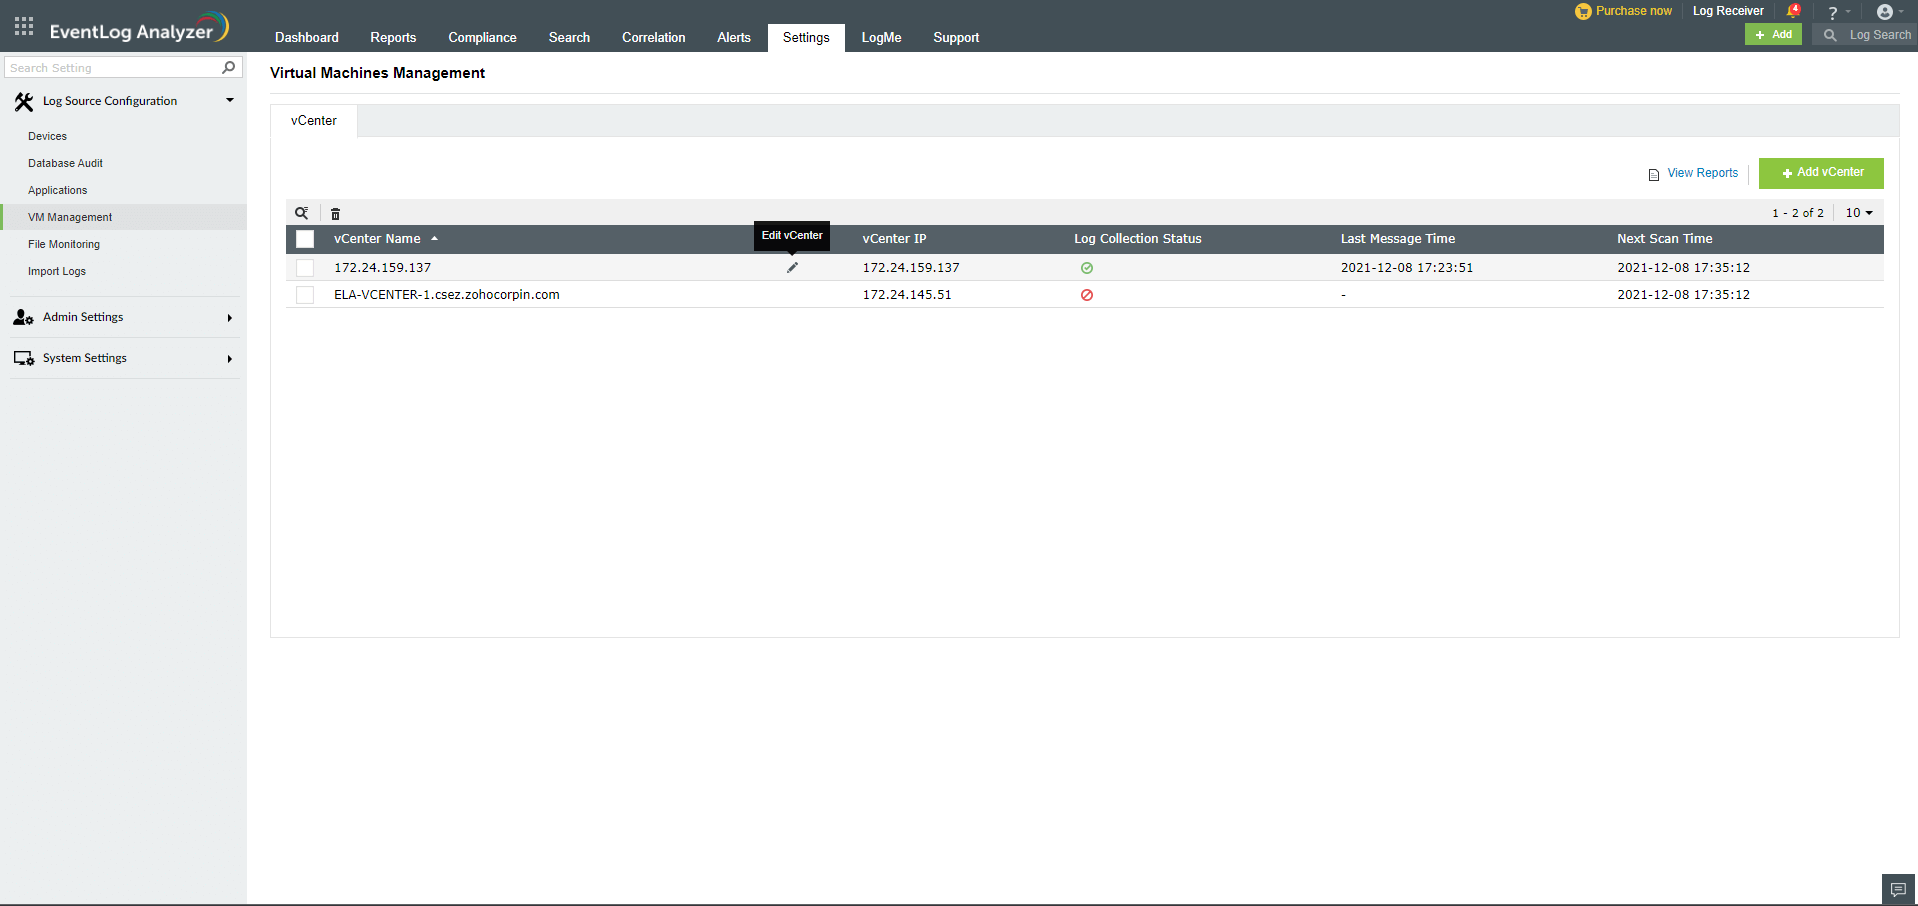Image resolution: width=1918 pixels, height=906 pixels.
Task: Click the blocked log collection icon for ELA-VCENTER-1
Action: [1087, 294]
